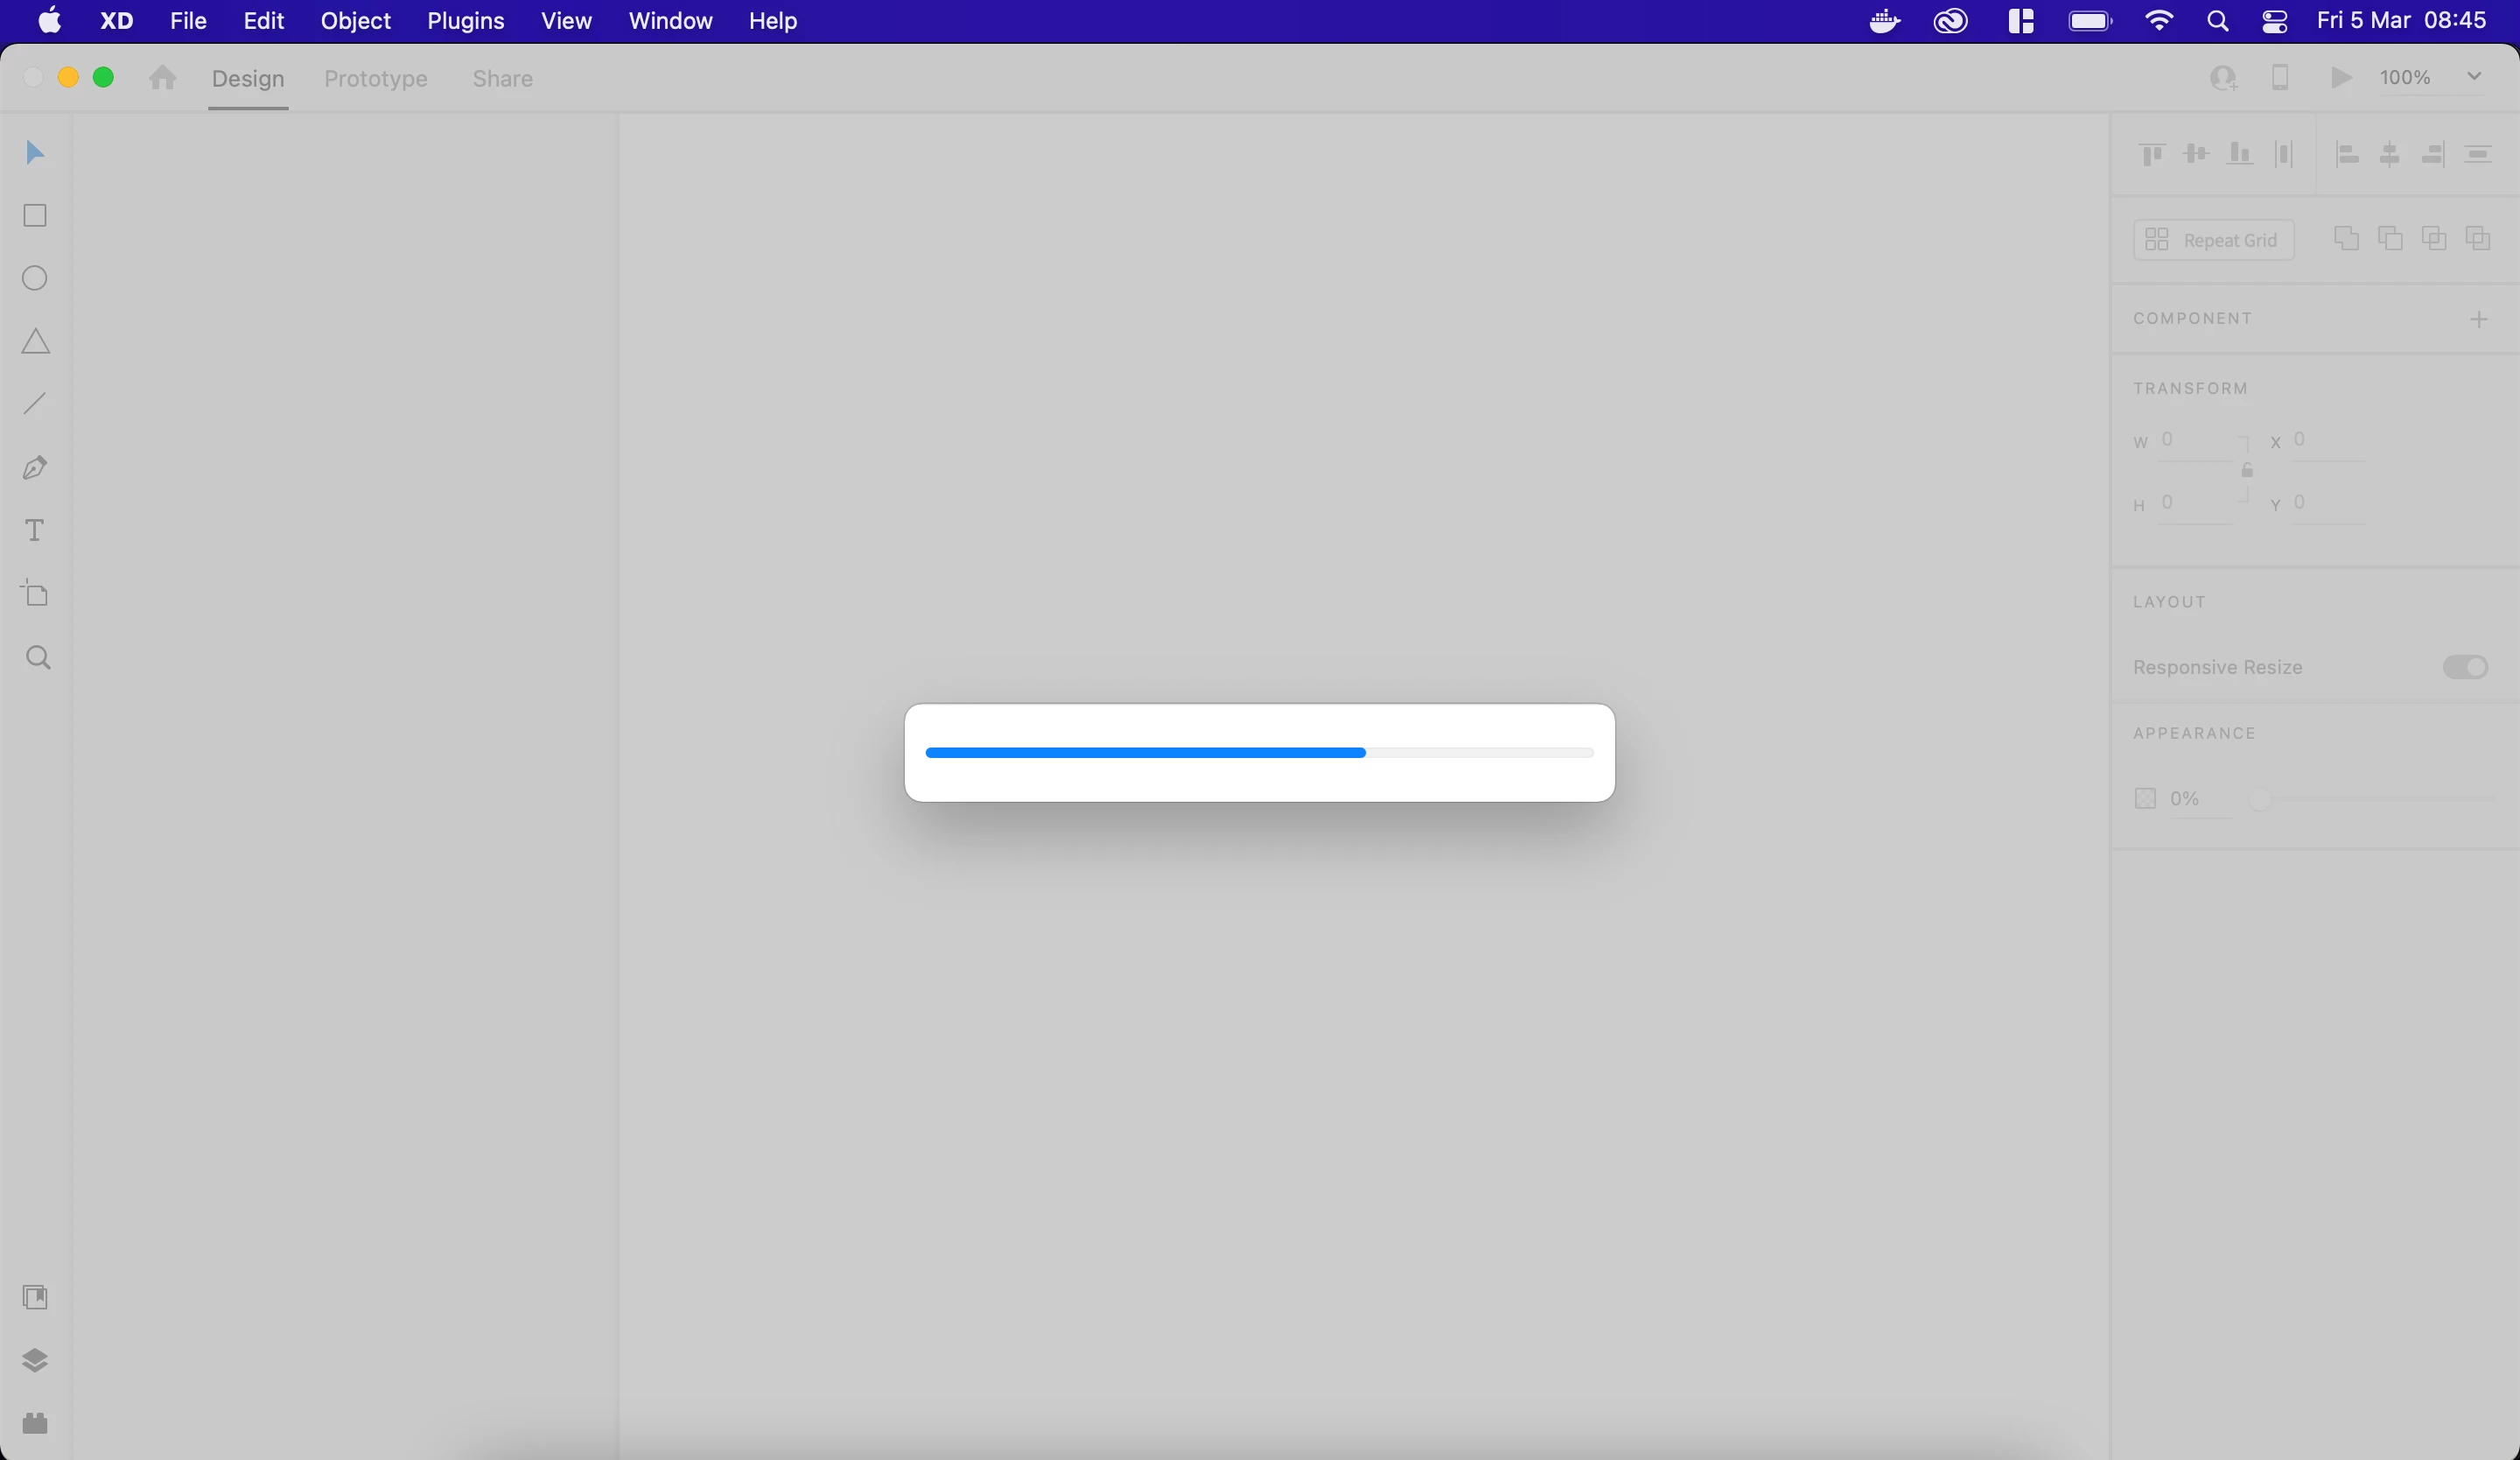Open the Plugins panel icon
Image resolution: width=2520 pixels, height=1460 pixels.
tap(35, 1423)
